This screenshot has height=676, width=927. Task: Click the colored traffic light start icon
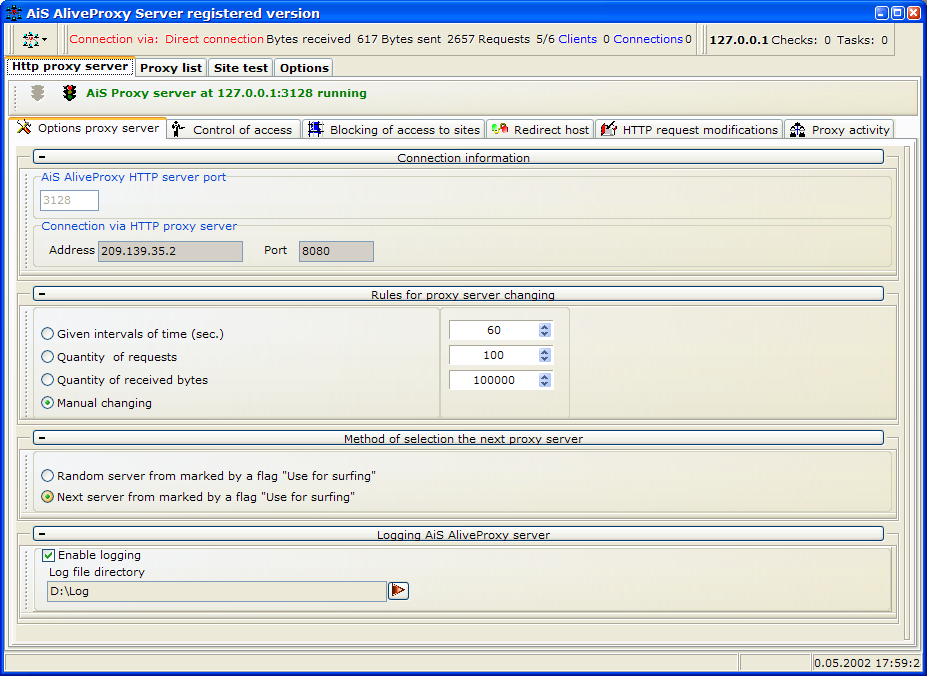tap(70, 93)
